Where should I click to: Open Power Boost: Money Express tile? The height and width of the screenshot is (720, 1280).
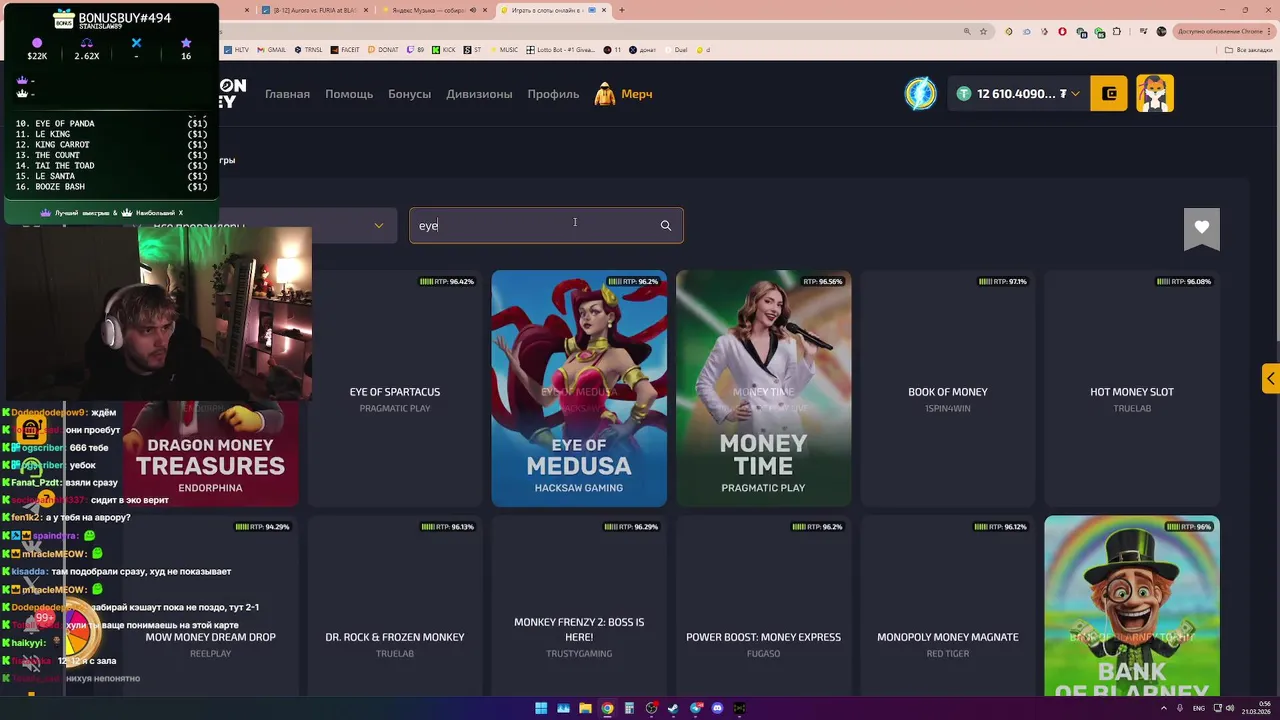pyautogui.click(x=763, y=606)
